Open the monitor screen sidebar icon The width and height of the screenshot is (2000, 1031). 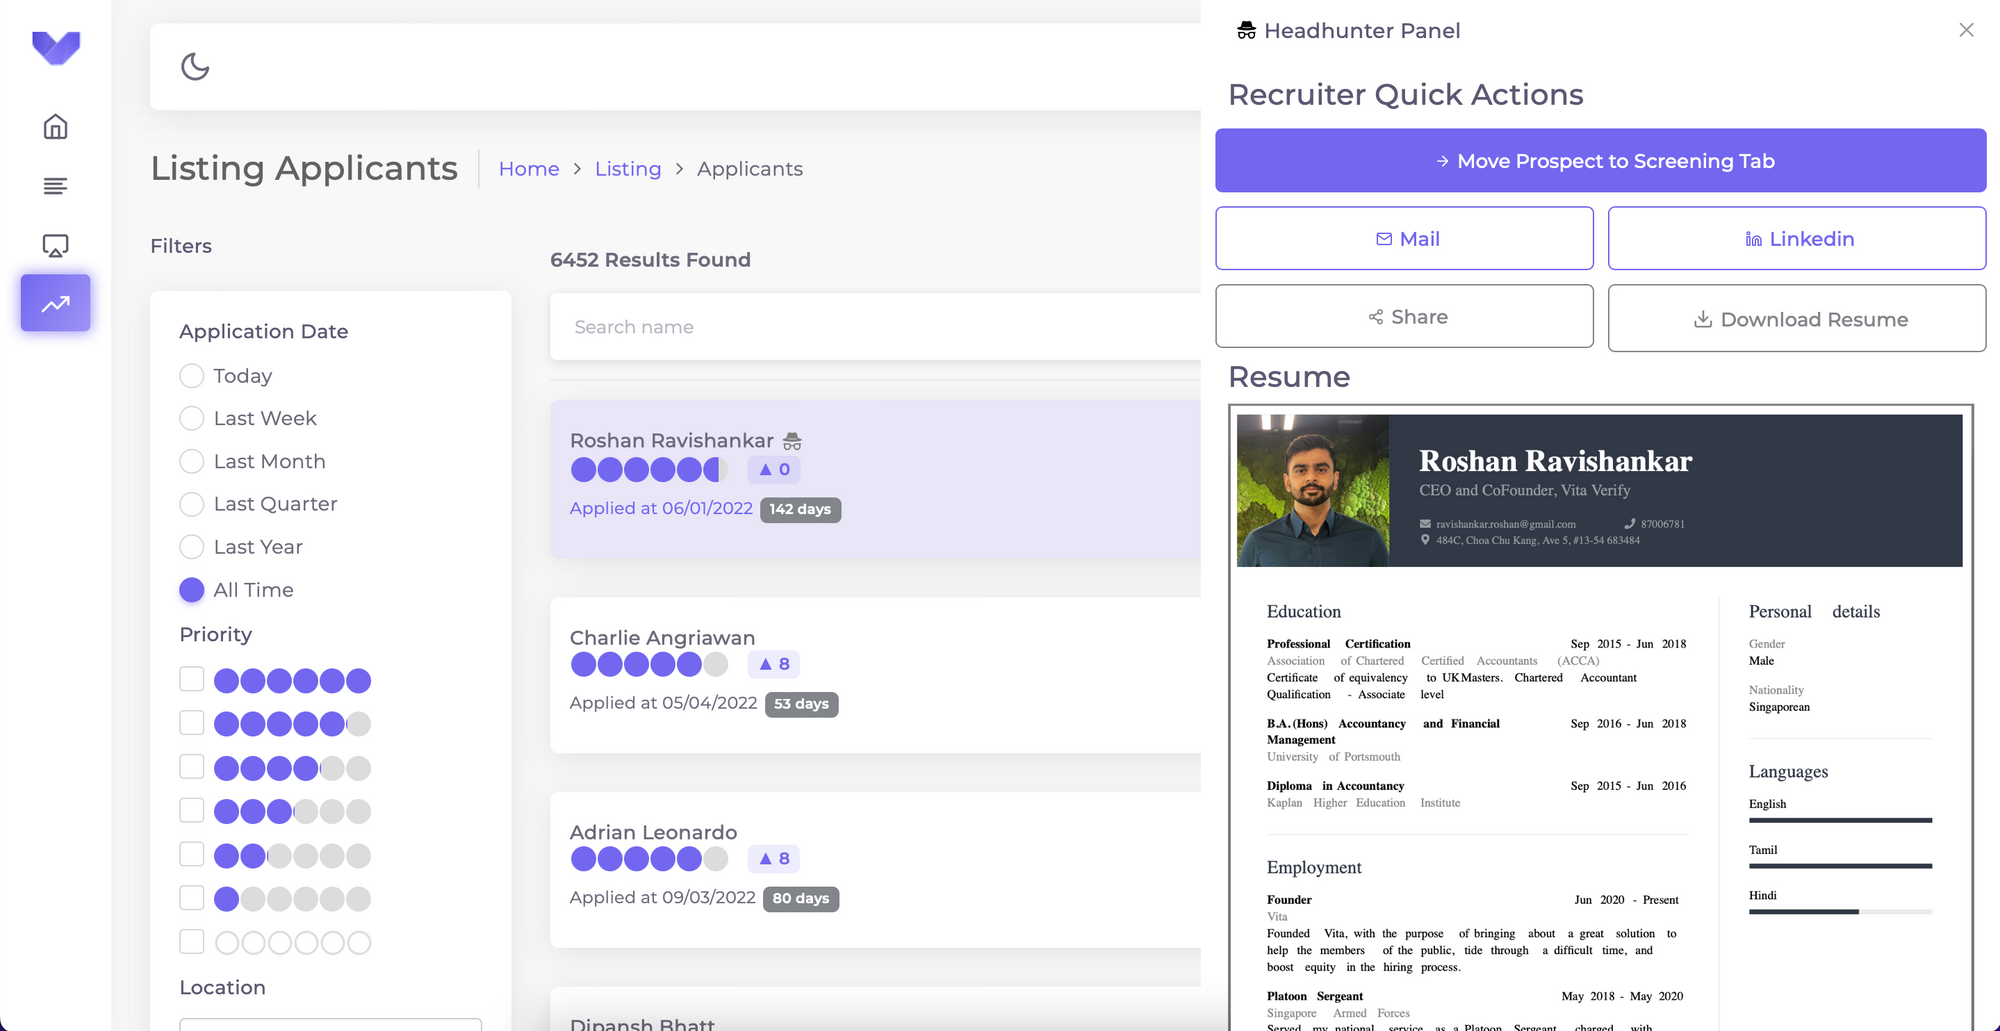[56, 245]
